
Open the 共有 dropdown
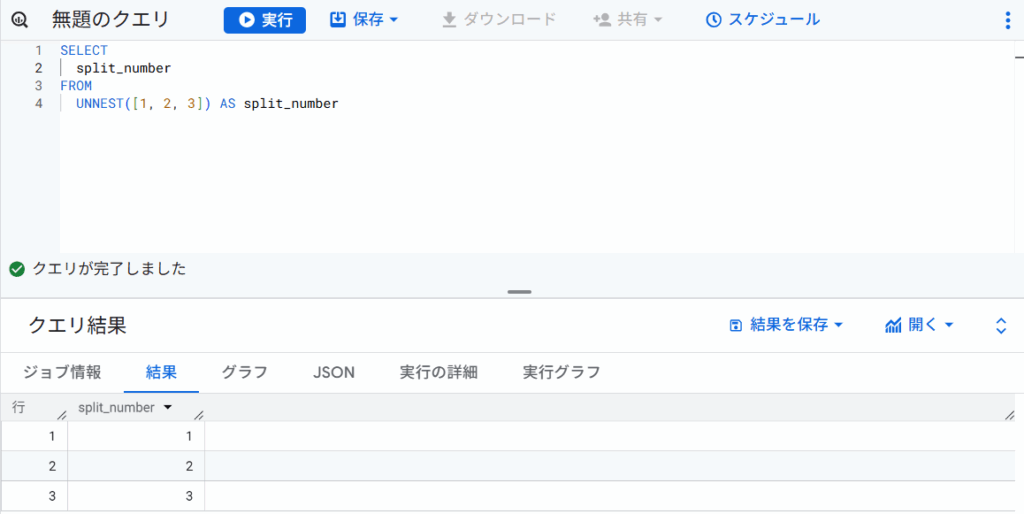(x=628, y=20)
